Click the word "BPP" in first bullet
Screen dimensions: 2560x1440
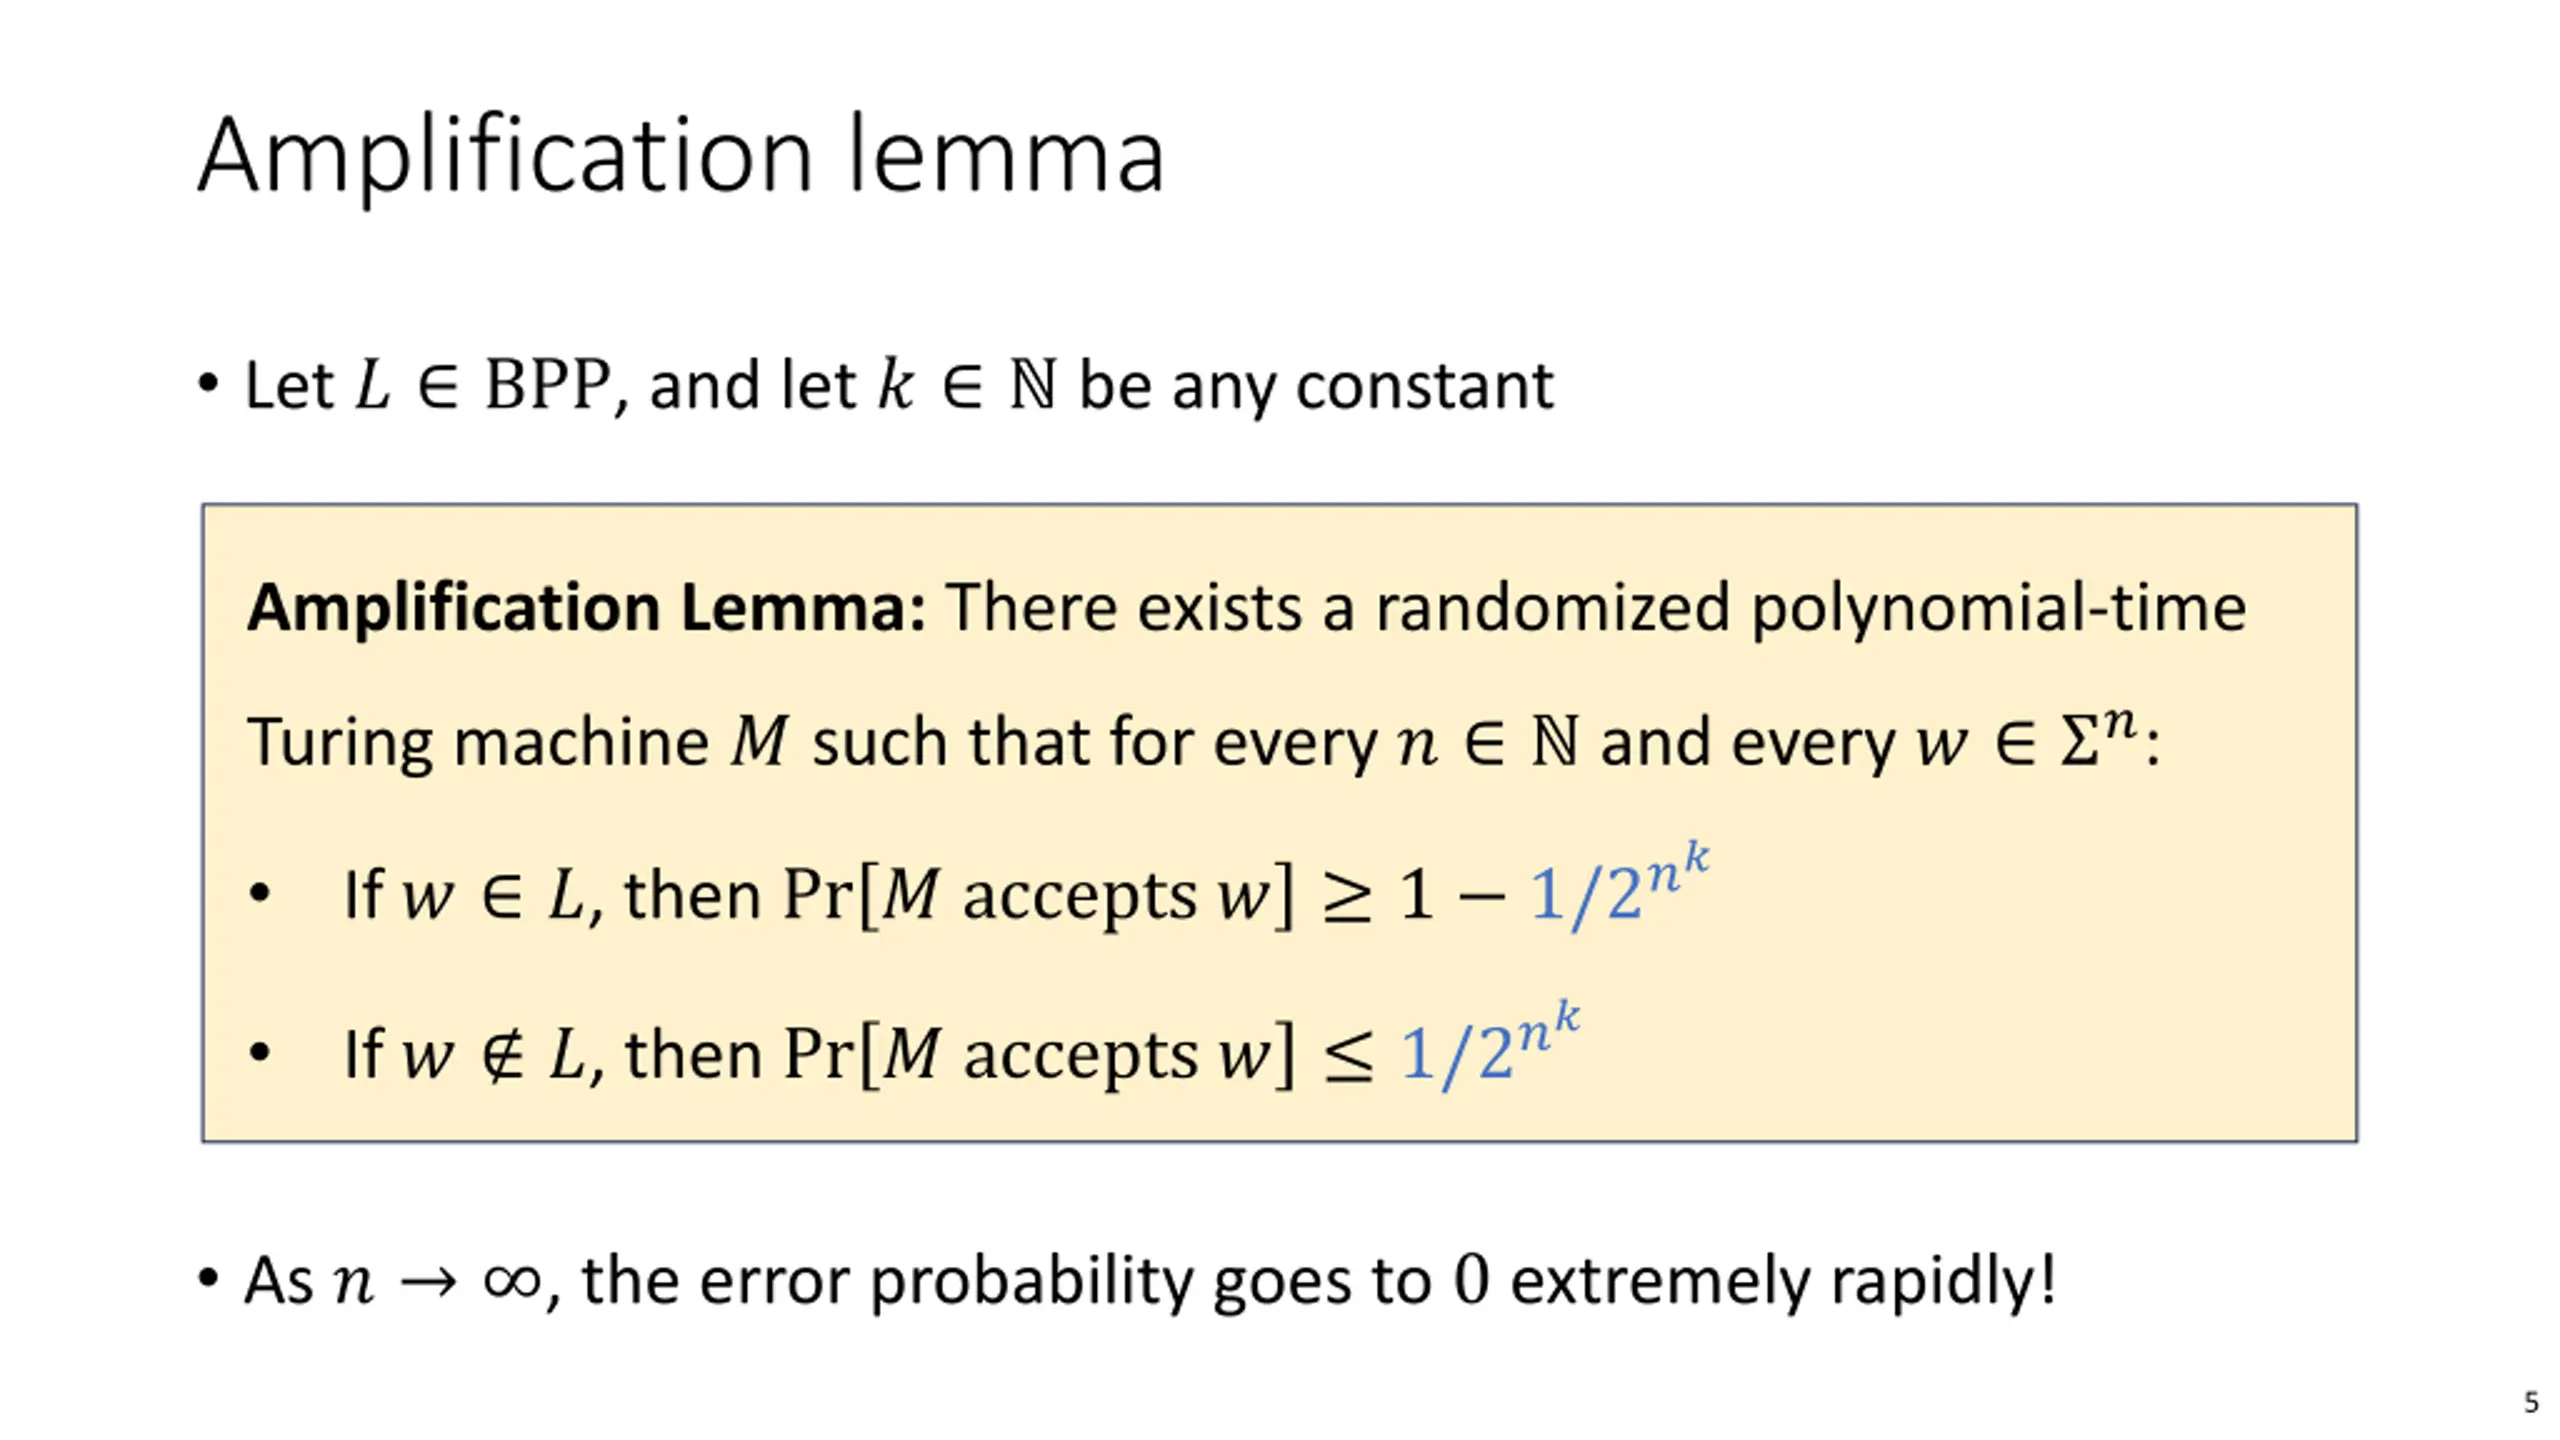tap(547, 385)
